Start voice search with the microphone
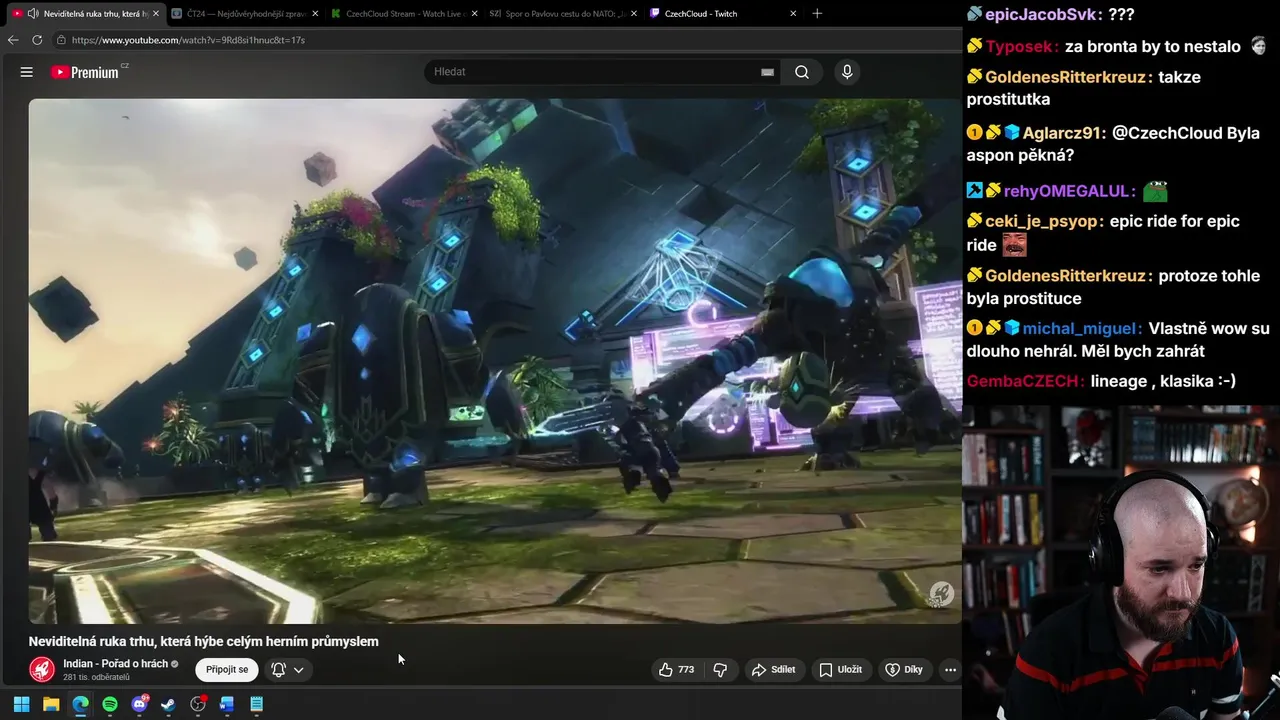 (847, 72)
